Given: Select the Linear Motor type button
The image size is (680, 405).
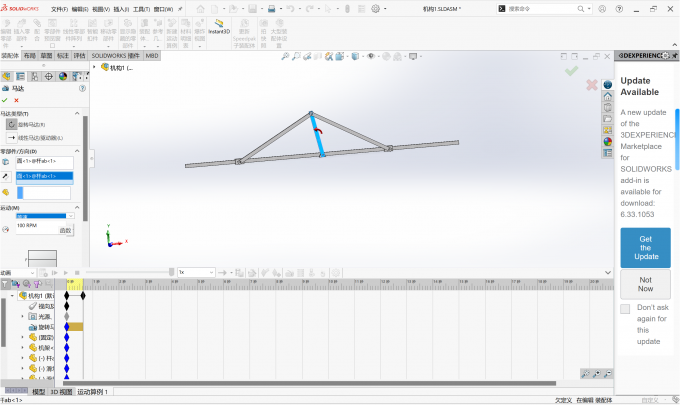Looking at the screenshot, I should coord(11,137).
